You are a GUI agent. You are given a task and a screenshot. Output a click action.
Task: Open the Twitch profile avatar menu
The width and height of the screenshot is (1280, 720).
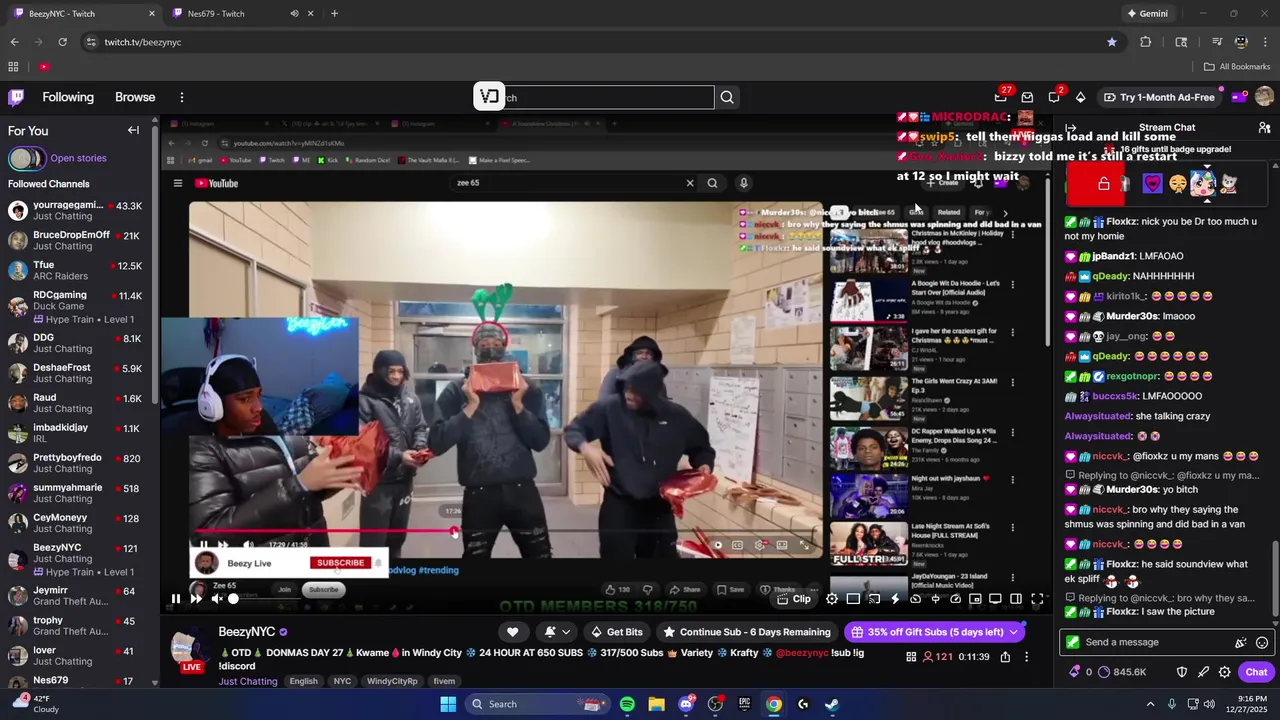1264,97
